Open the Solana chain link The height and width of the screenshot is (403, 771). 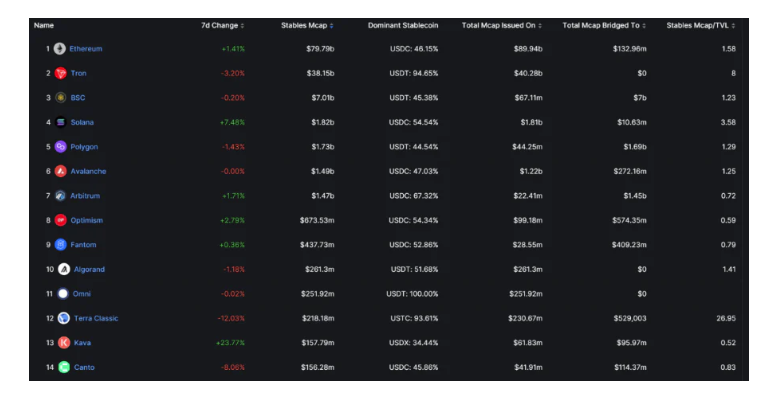(x=82, y=122)
